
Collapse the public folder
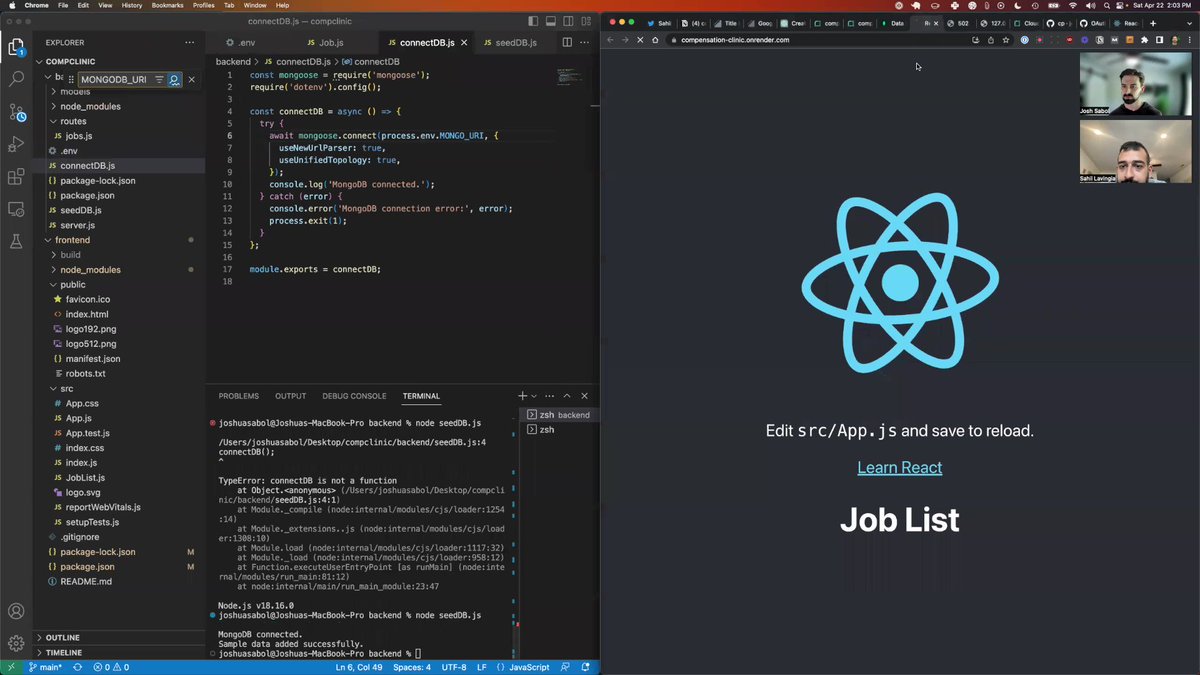click(x=118, y=284)
